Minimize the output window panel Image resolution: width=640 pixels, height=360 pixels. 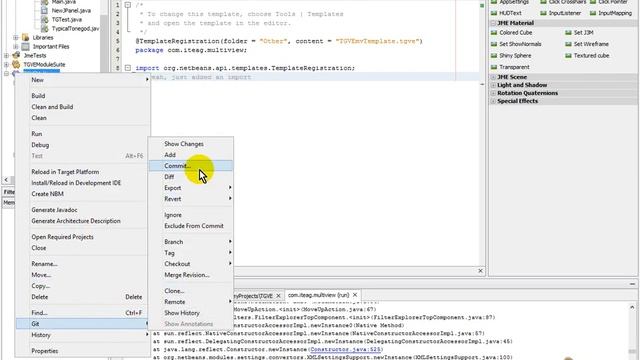click(632, 284)
